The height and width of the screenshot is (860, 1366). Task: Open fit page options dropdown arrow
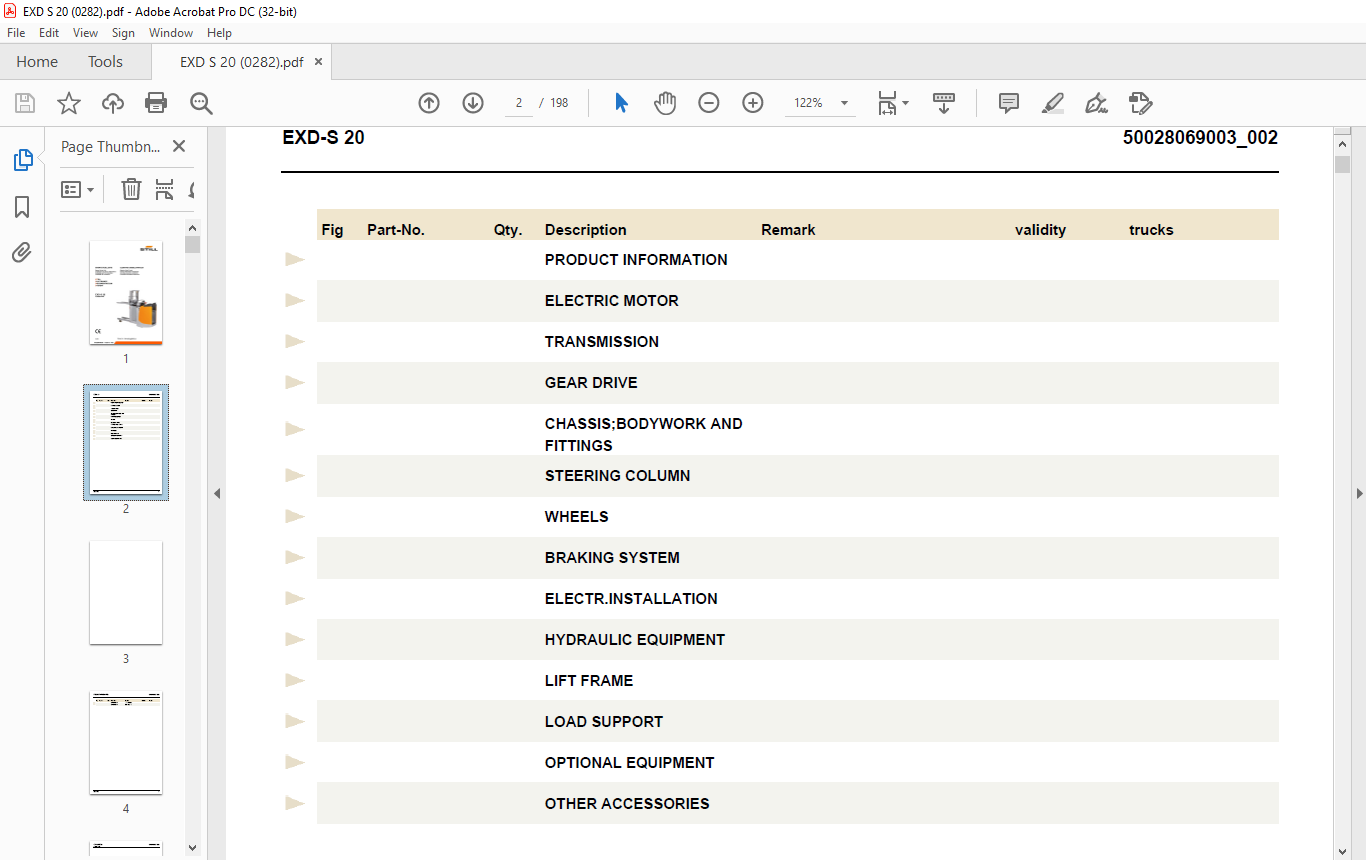click(905, 103)
